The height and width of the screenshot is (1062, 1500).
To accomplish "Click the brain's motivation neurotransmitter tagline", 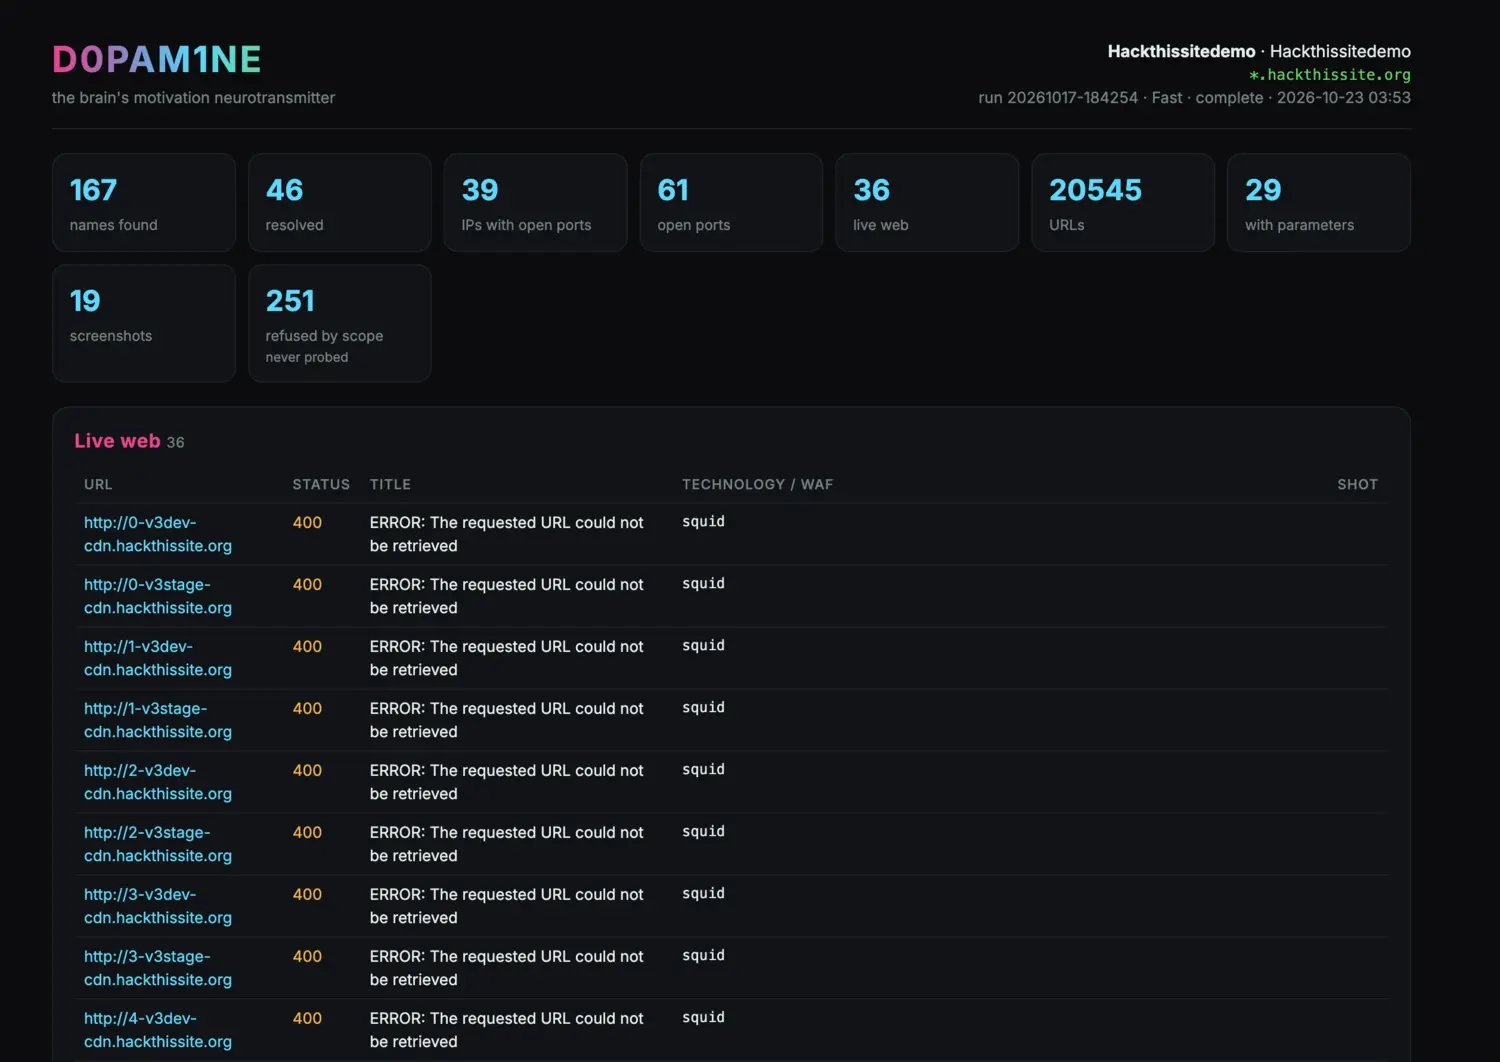I will 193,98.
